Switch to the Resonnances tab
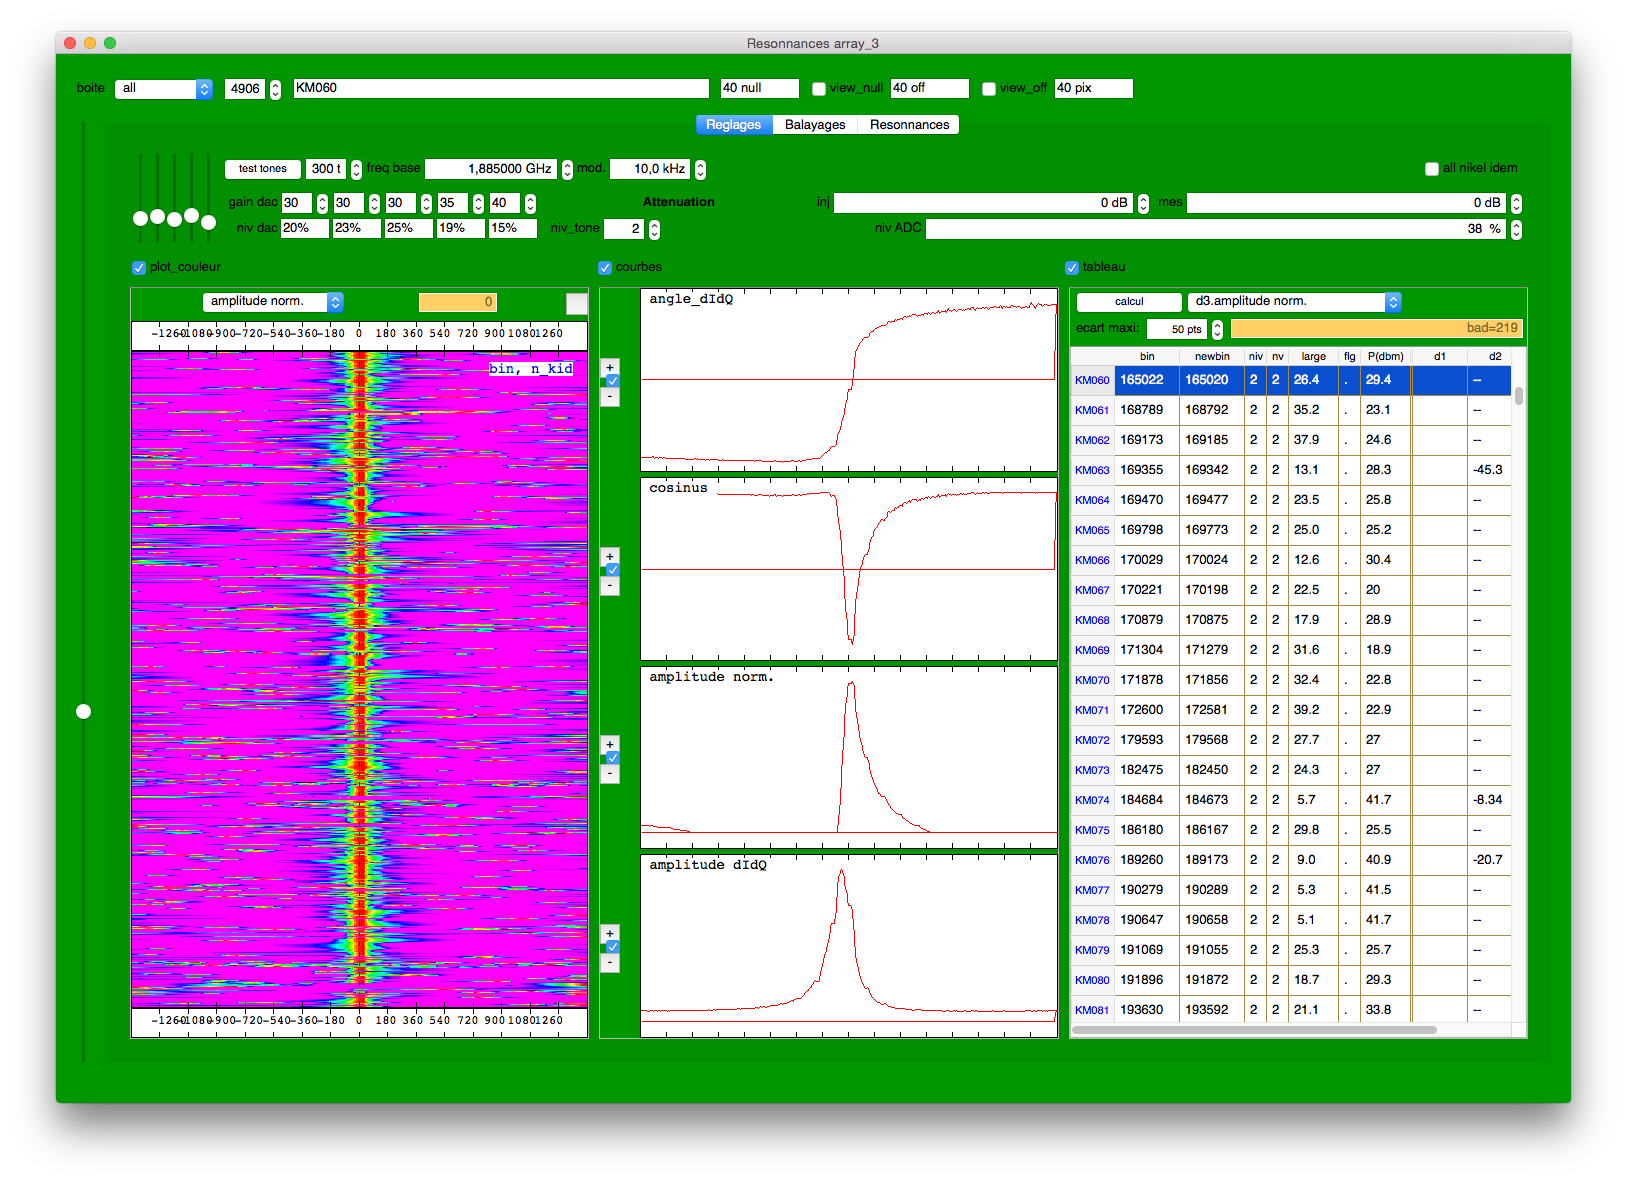This screenshot has height=1183, width=1627. tap(909, 125)
